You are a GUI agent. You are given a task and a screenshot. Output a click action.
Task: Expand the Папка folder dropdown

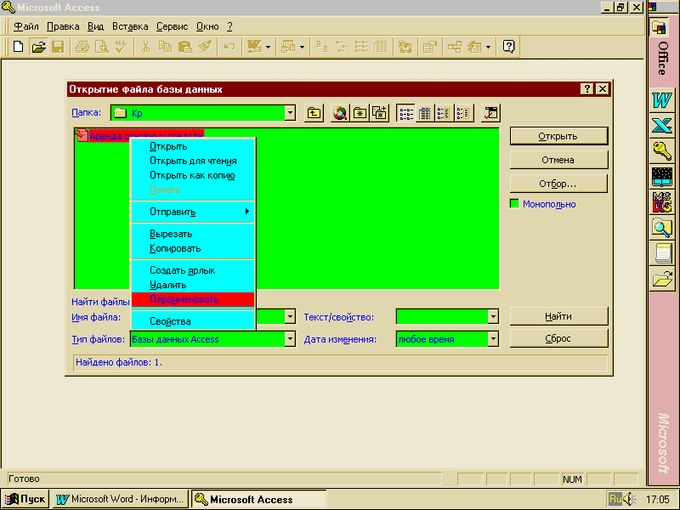click(289, 113)
